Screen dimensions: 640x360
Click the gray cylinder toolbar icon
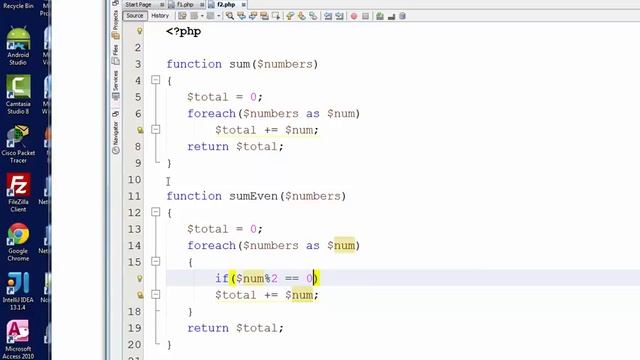click(402, 16)
